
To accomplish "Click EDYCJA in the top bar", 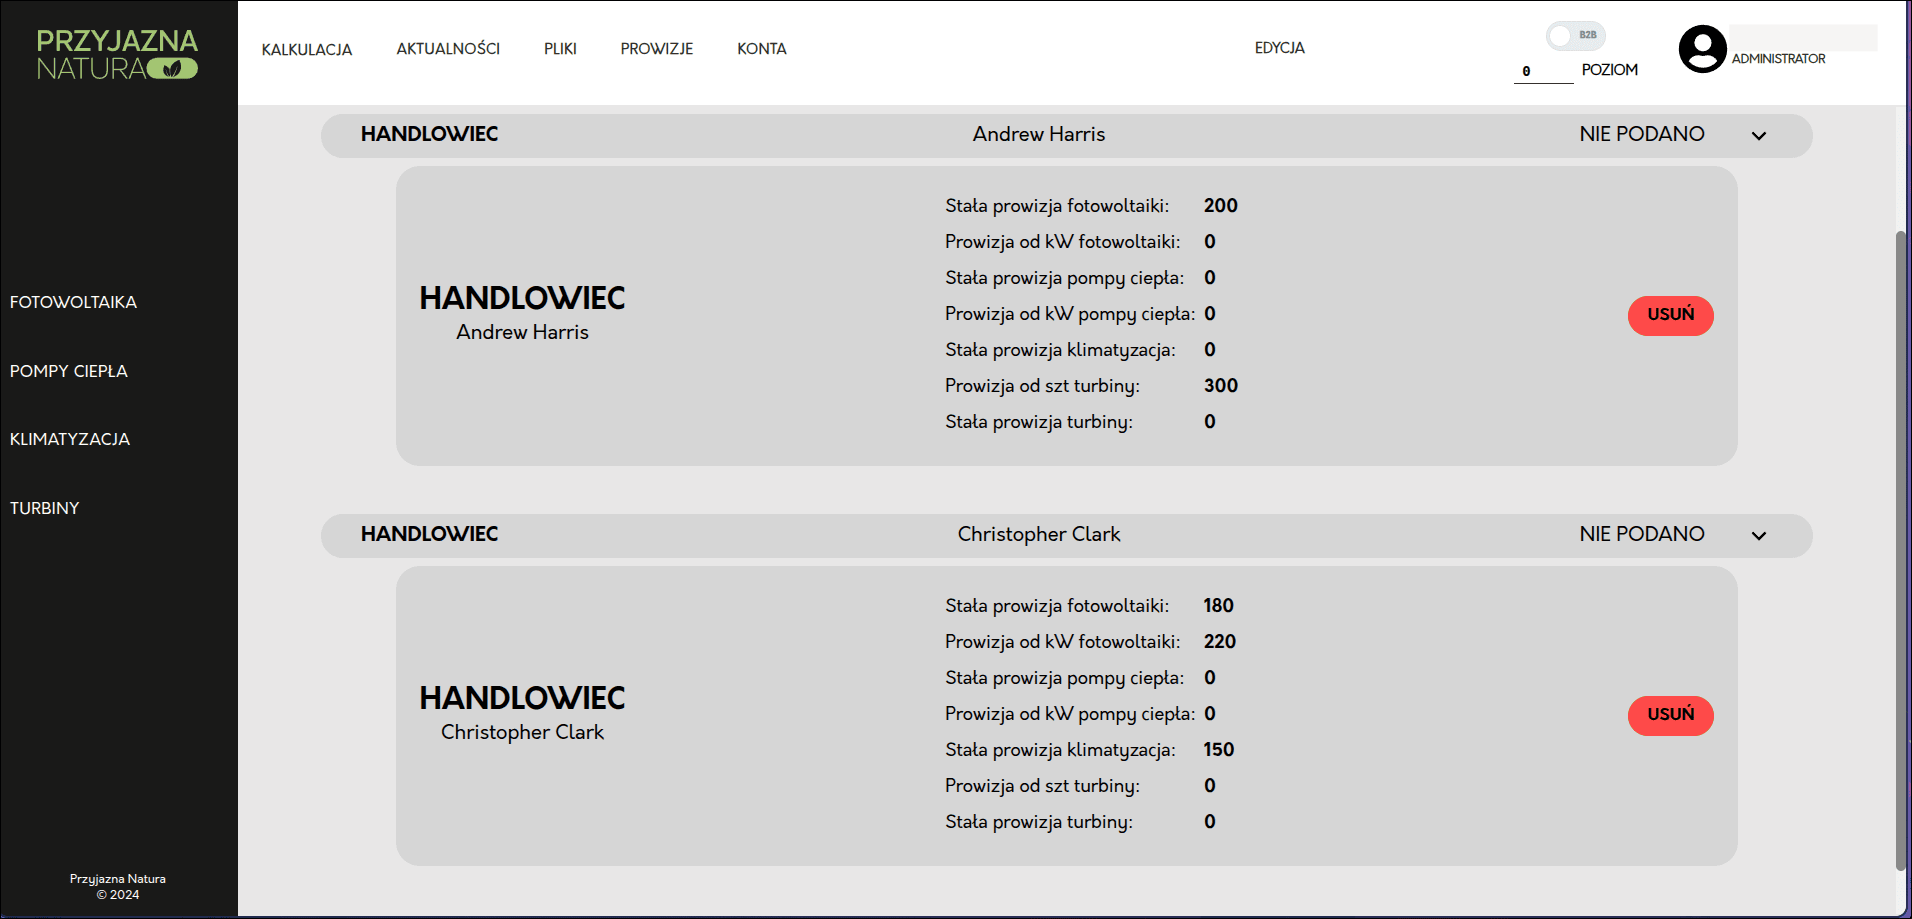I will click(1280, 47).
